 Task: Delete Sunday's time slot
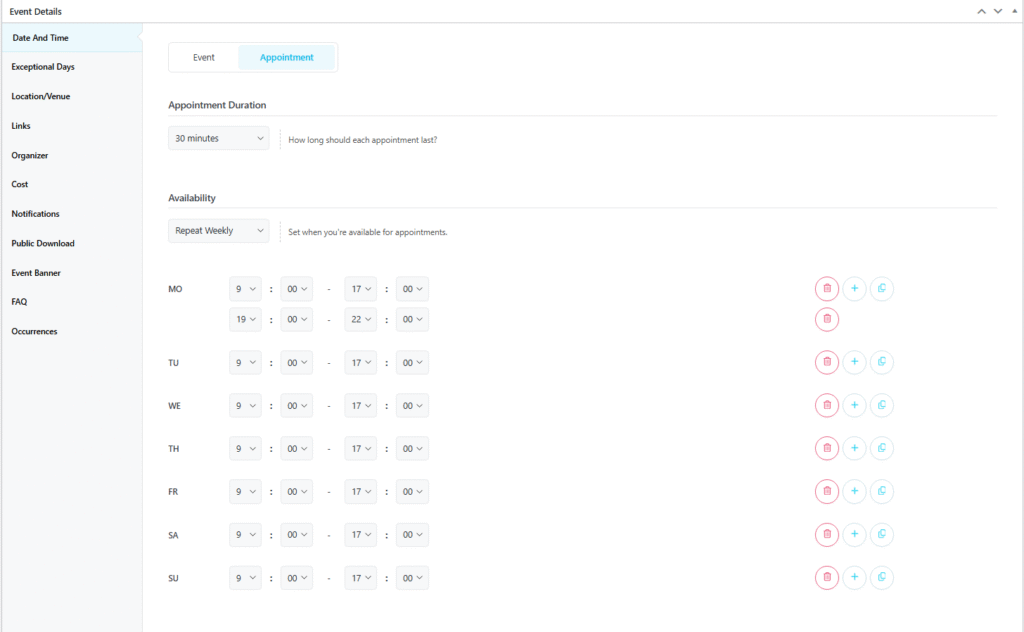827,578
